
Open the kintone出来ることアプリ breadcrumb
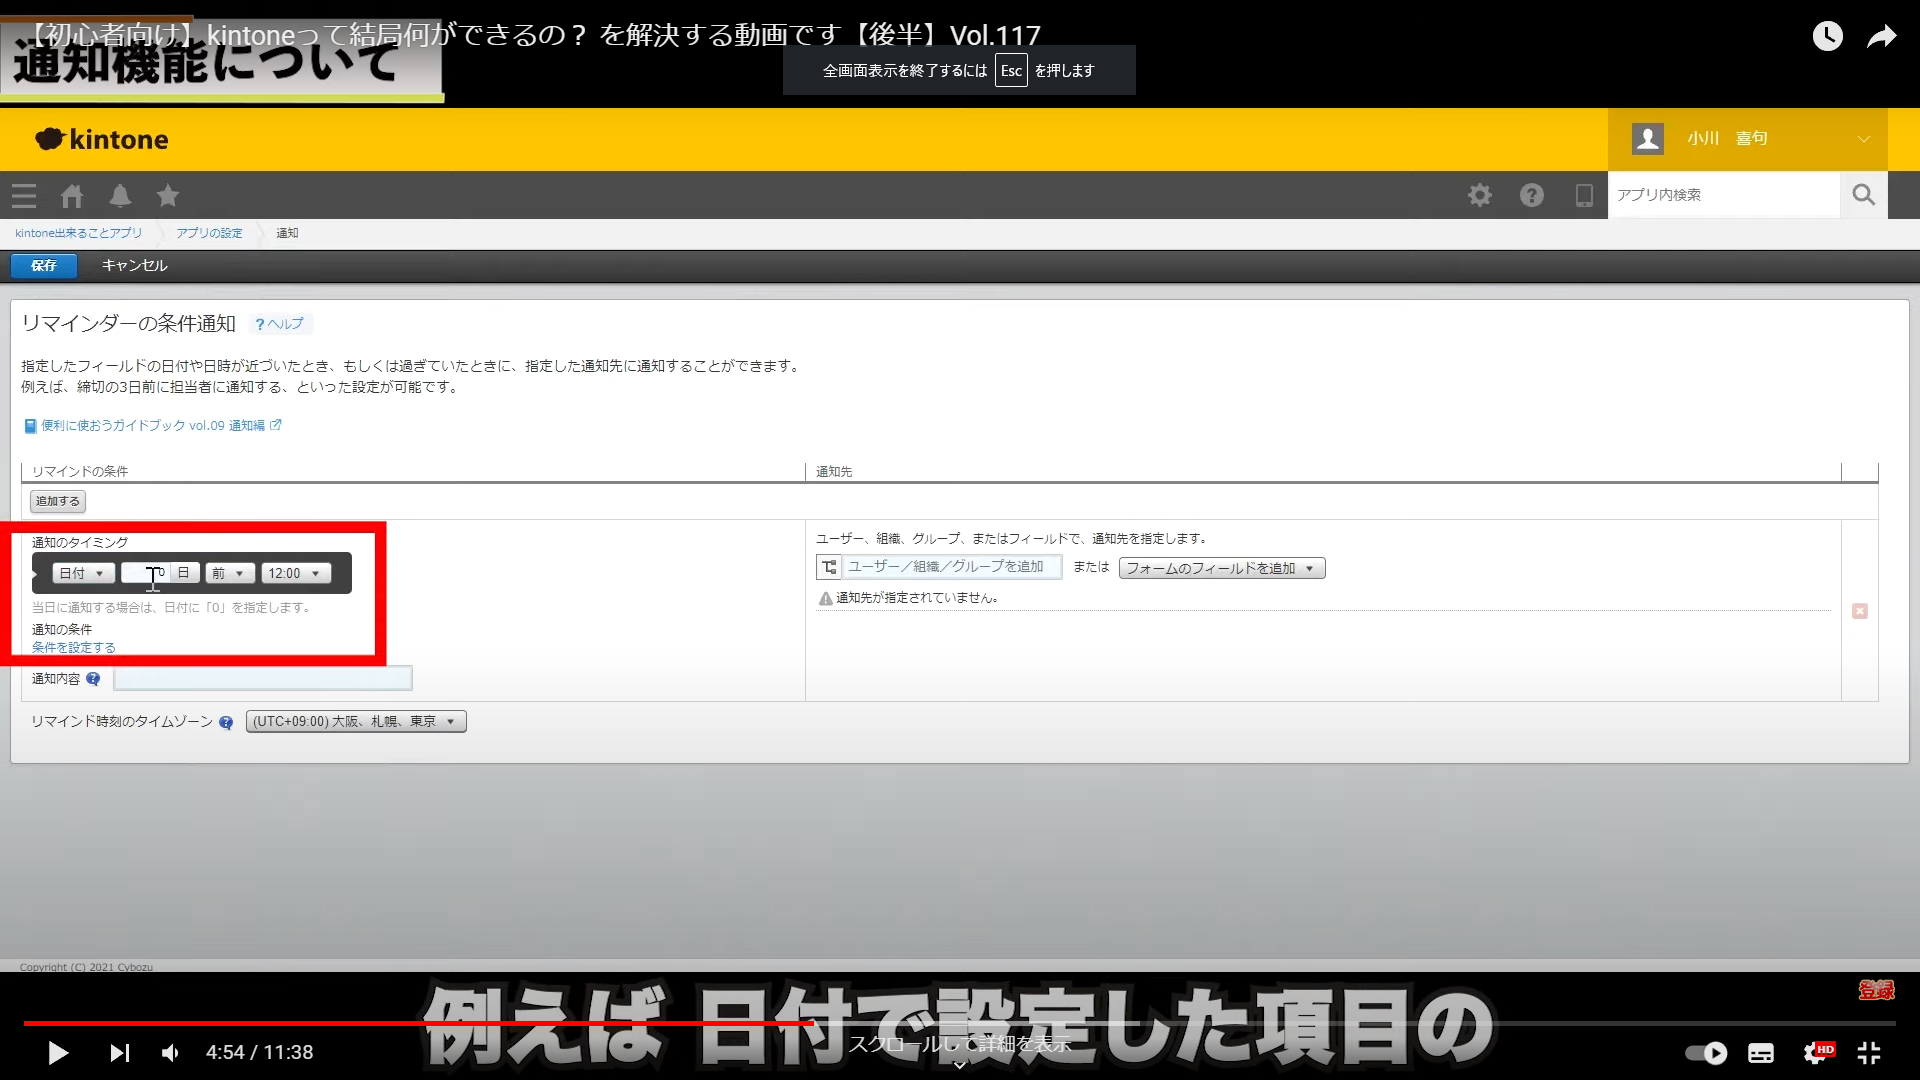click(78, 233)
